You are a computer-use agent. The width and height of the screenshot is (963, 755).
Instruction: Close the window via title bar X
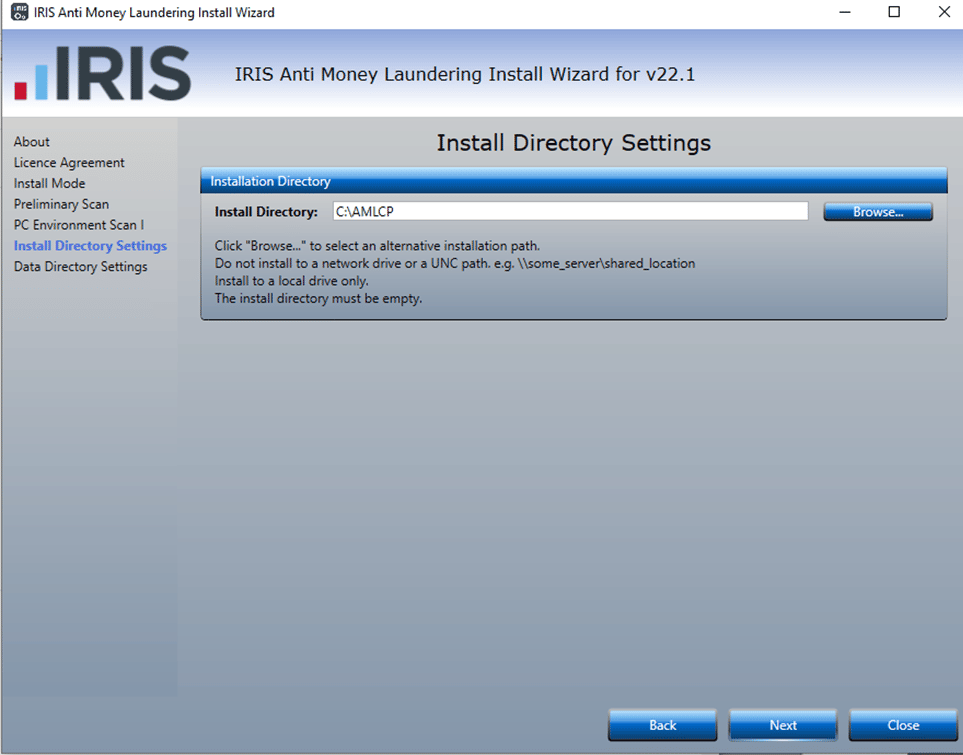tap(945, 12)
